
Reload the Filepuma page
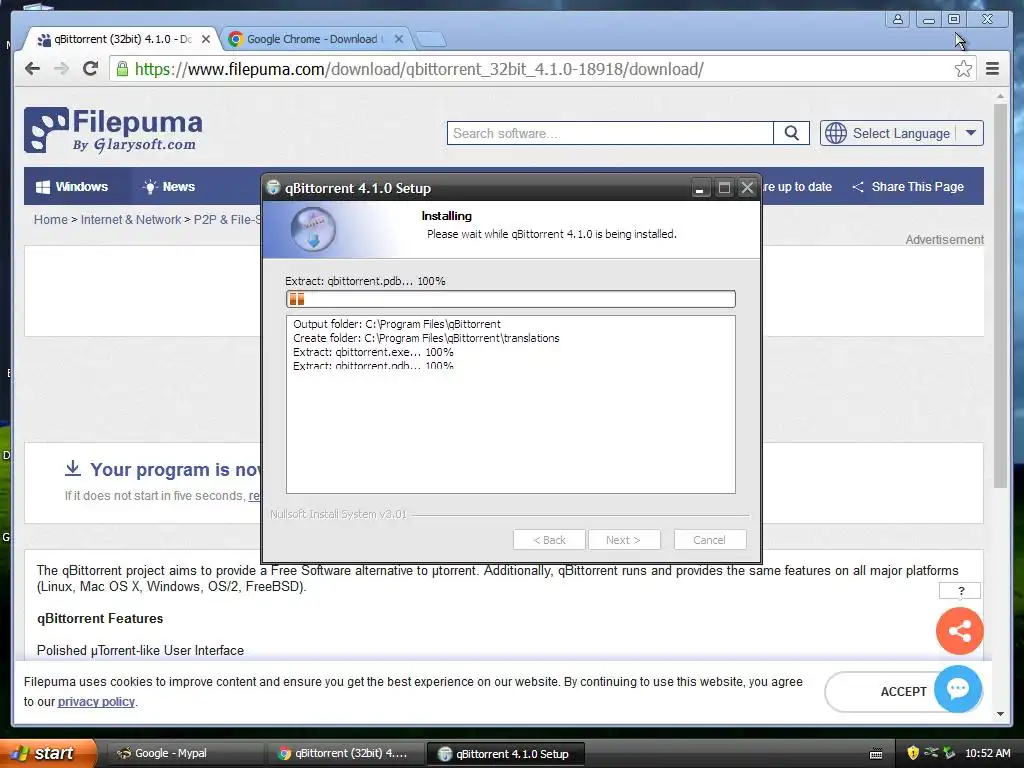click(x=90, y=69)
